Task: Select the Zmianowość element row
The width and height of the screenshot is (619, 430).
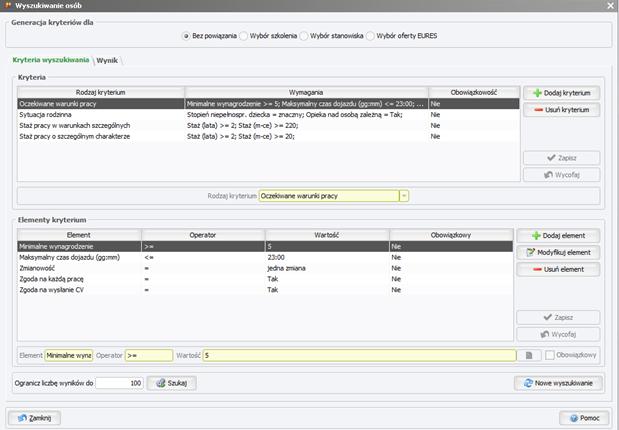Action: coord(265,268)
